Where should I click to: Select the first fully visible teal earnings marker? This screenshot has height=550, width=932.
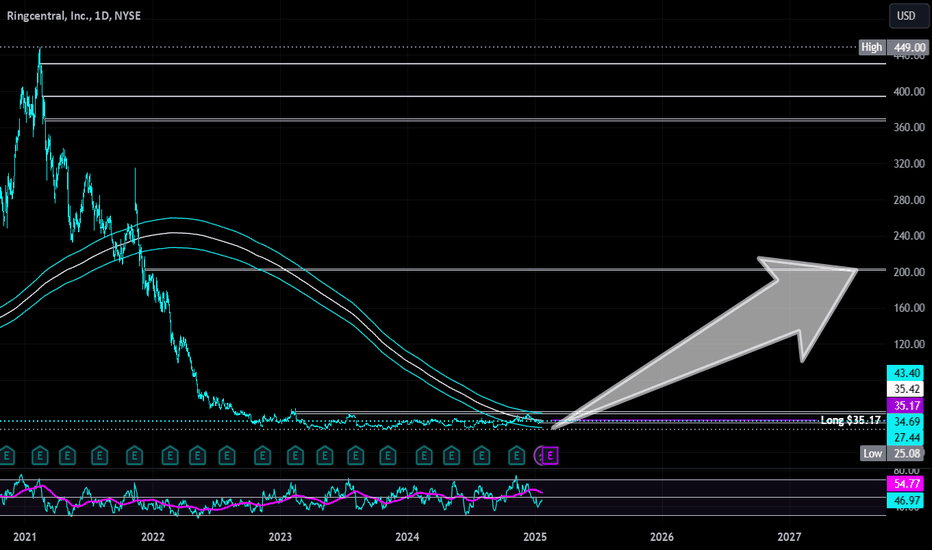[40, 456]
